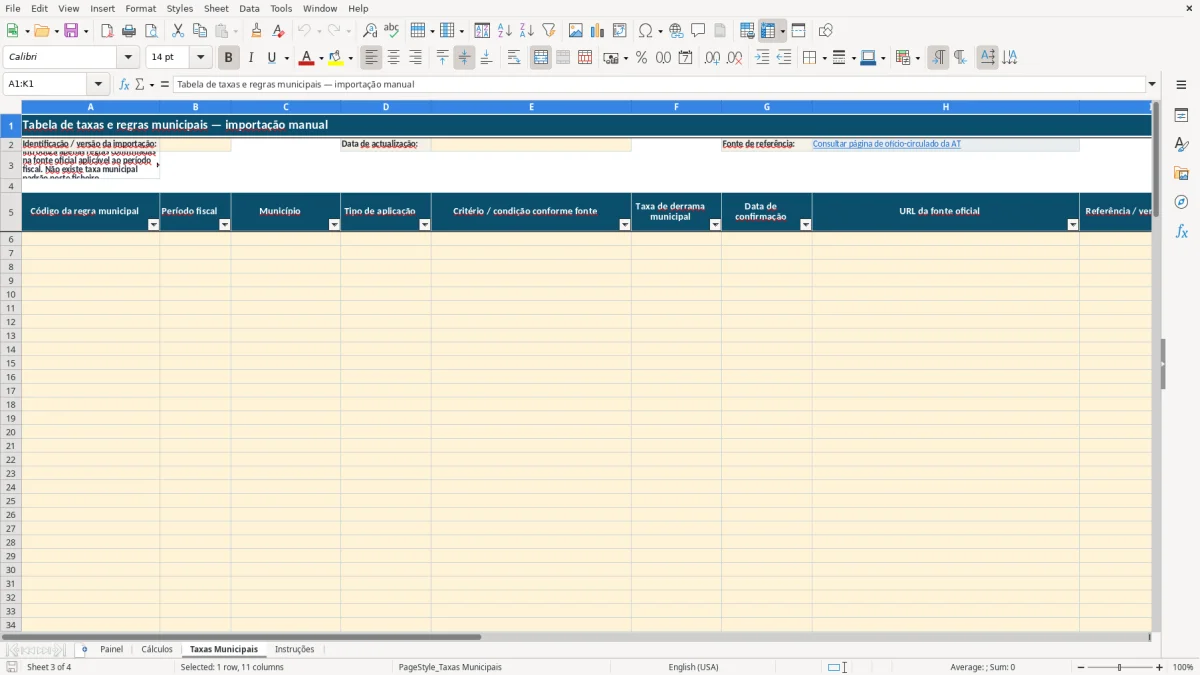1200x675 pixels.
Task: Toggle Merge and Center Cells
Action: (x=541, y=58)
